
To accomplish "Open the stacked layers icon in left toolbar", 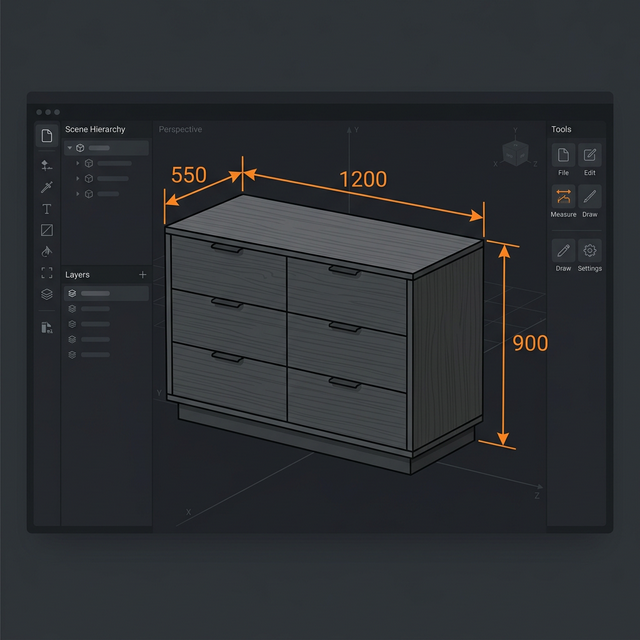I will coord(46,294).
